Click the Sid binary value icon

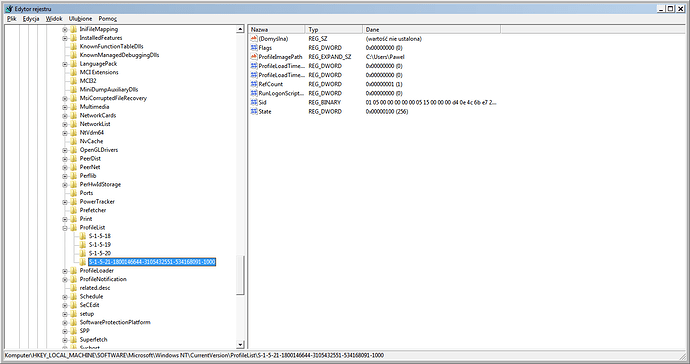tap(254, 103)
